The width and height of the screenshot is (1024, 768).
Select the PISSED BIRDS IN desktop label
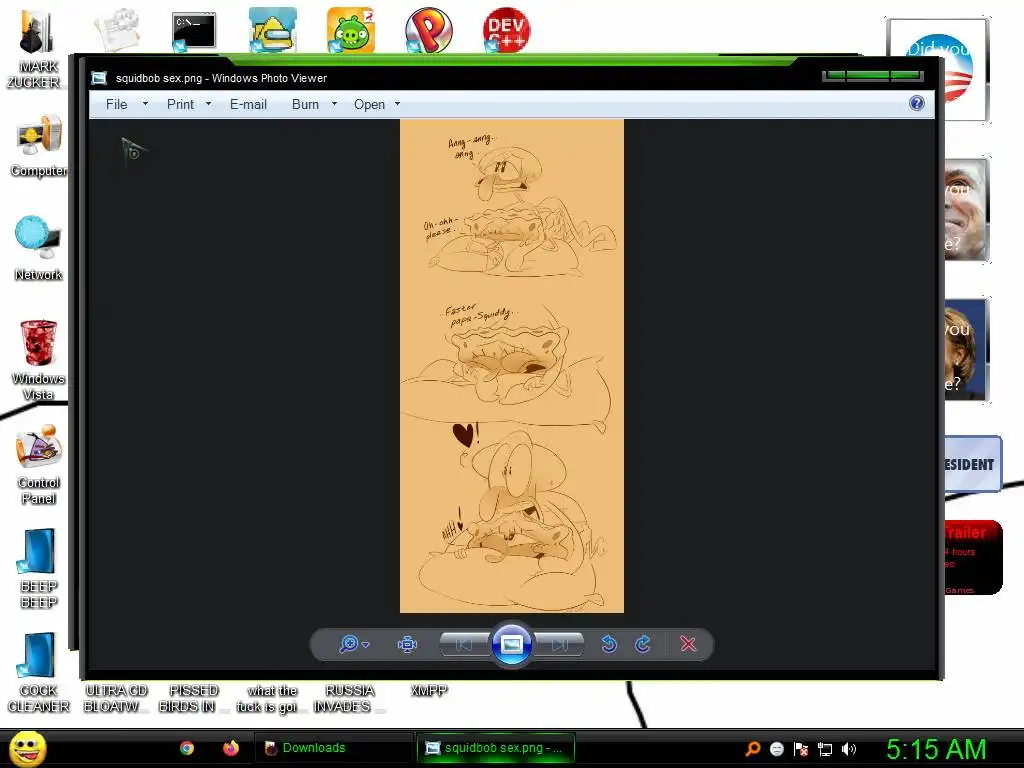pos(194,698)
